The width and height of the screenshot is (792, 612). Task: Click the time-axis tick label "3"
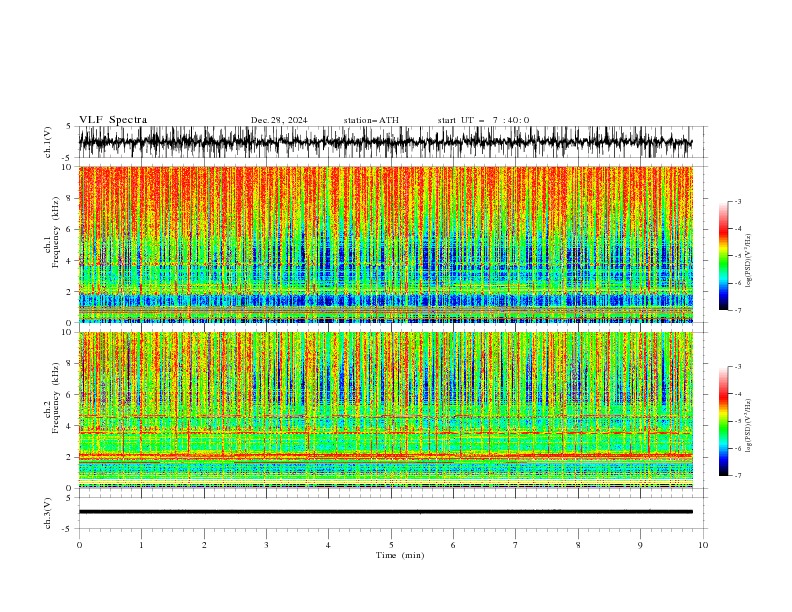266,545
